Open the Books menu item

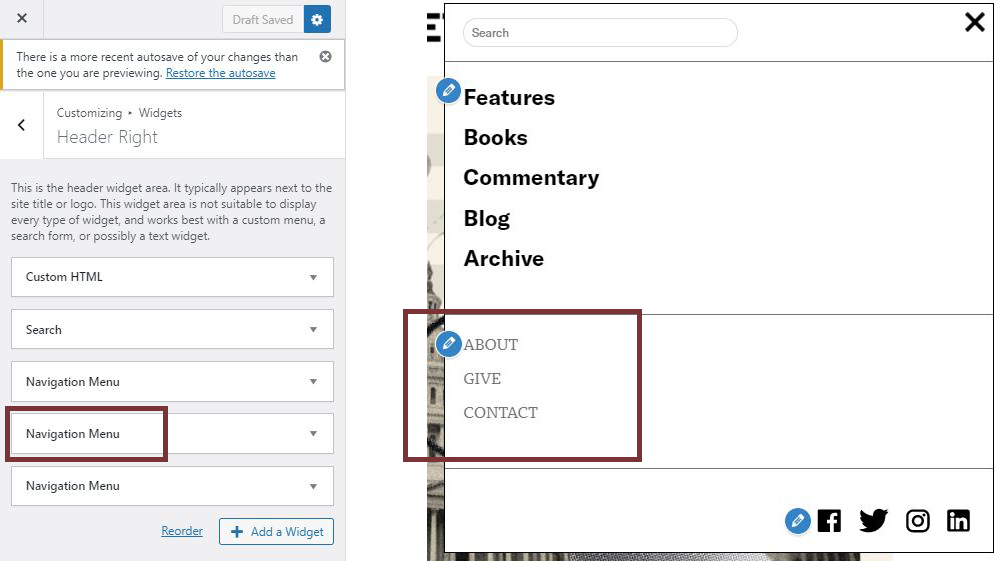coord(495,138)
